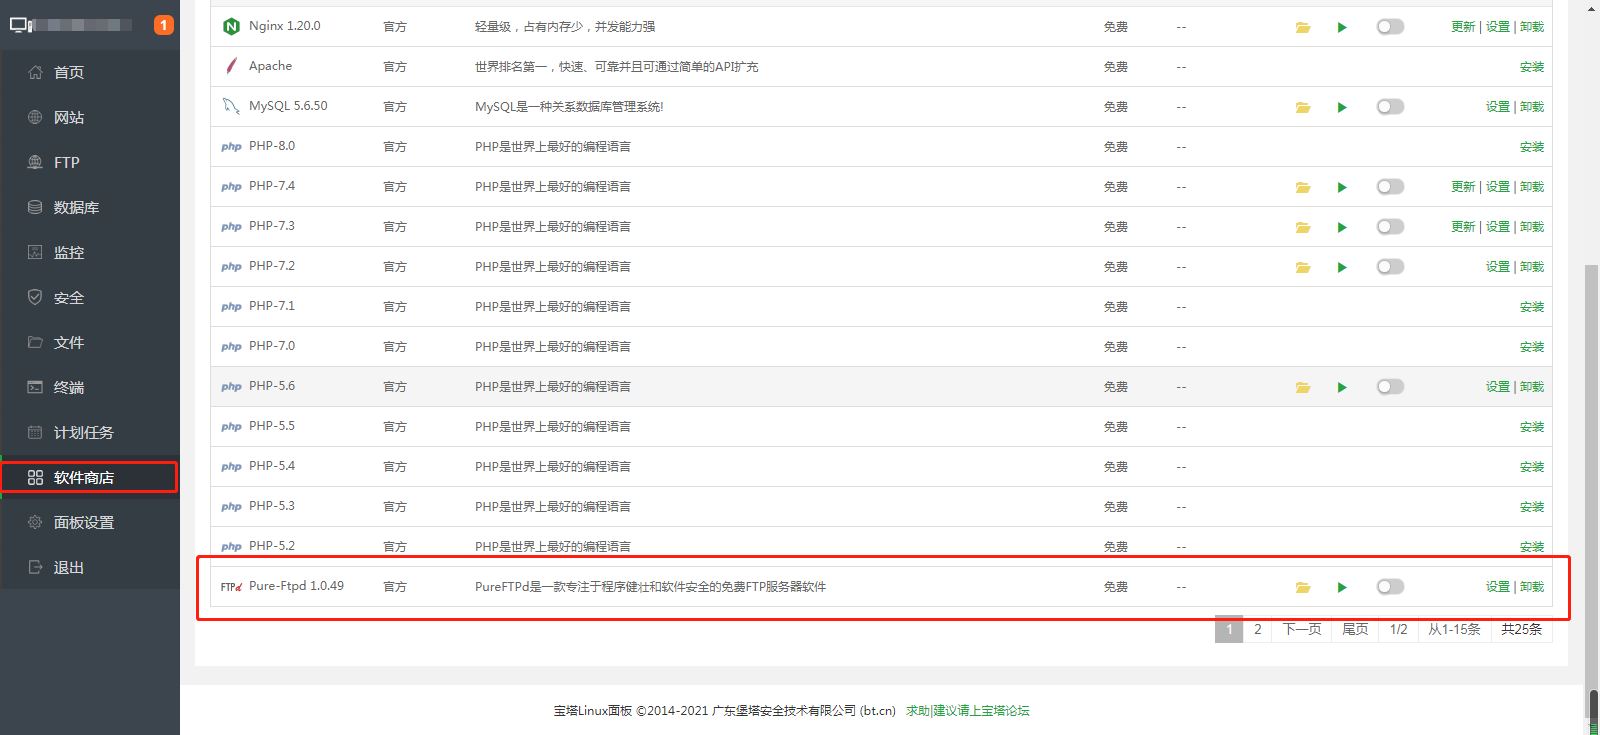This screenshot has height=735, width=1600.
Task: Open the 求助|建议请上宝塔论坛 footer link
Action: 967,711
